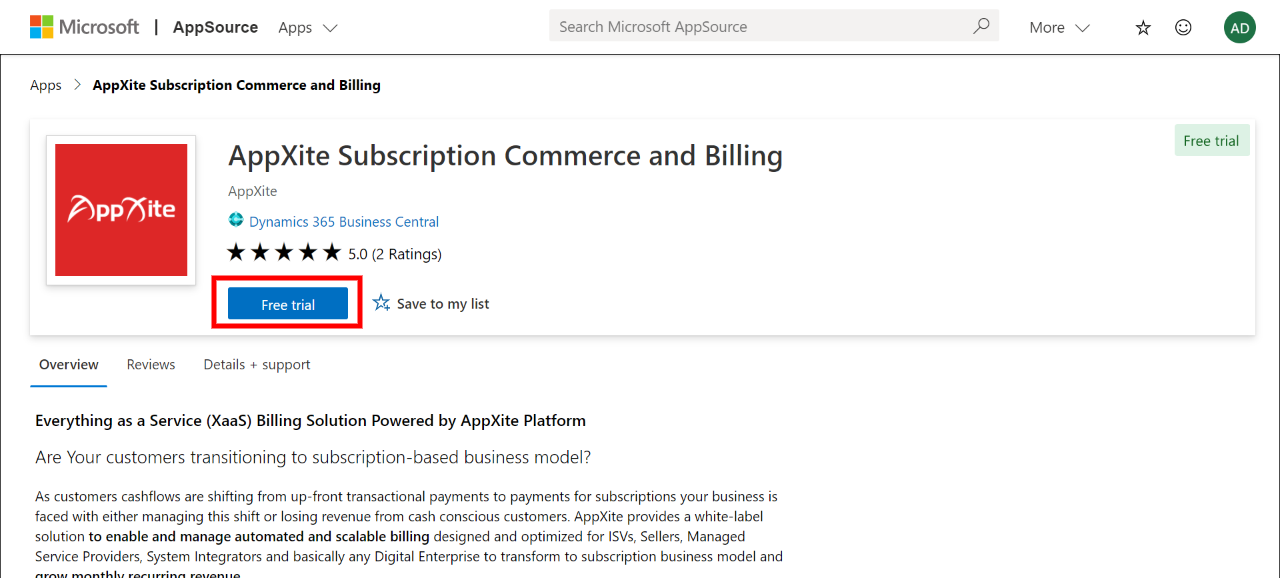Click the Everything as a Service heading
Screen dimensions: 1280x578
[311, 421]
